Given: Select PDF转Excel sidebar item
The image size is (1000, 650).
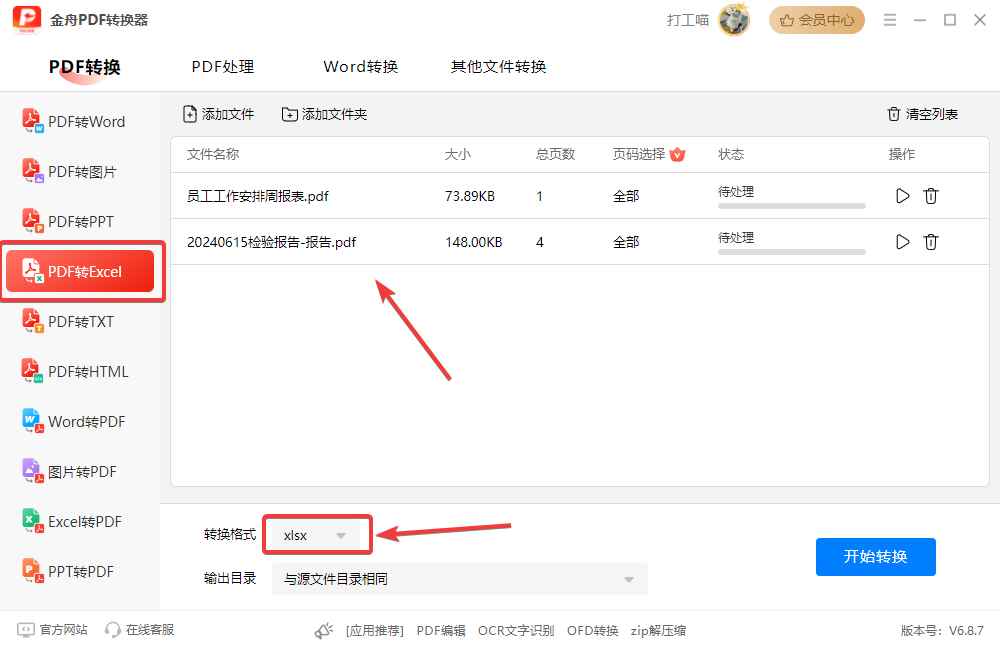Looking at the screenshot, I should (x=80, y=271).
